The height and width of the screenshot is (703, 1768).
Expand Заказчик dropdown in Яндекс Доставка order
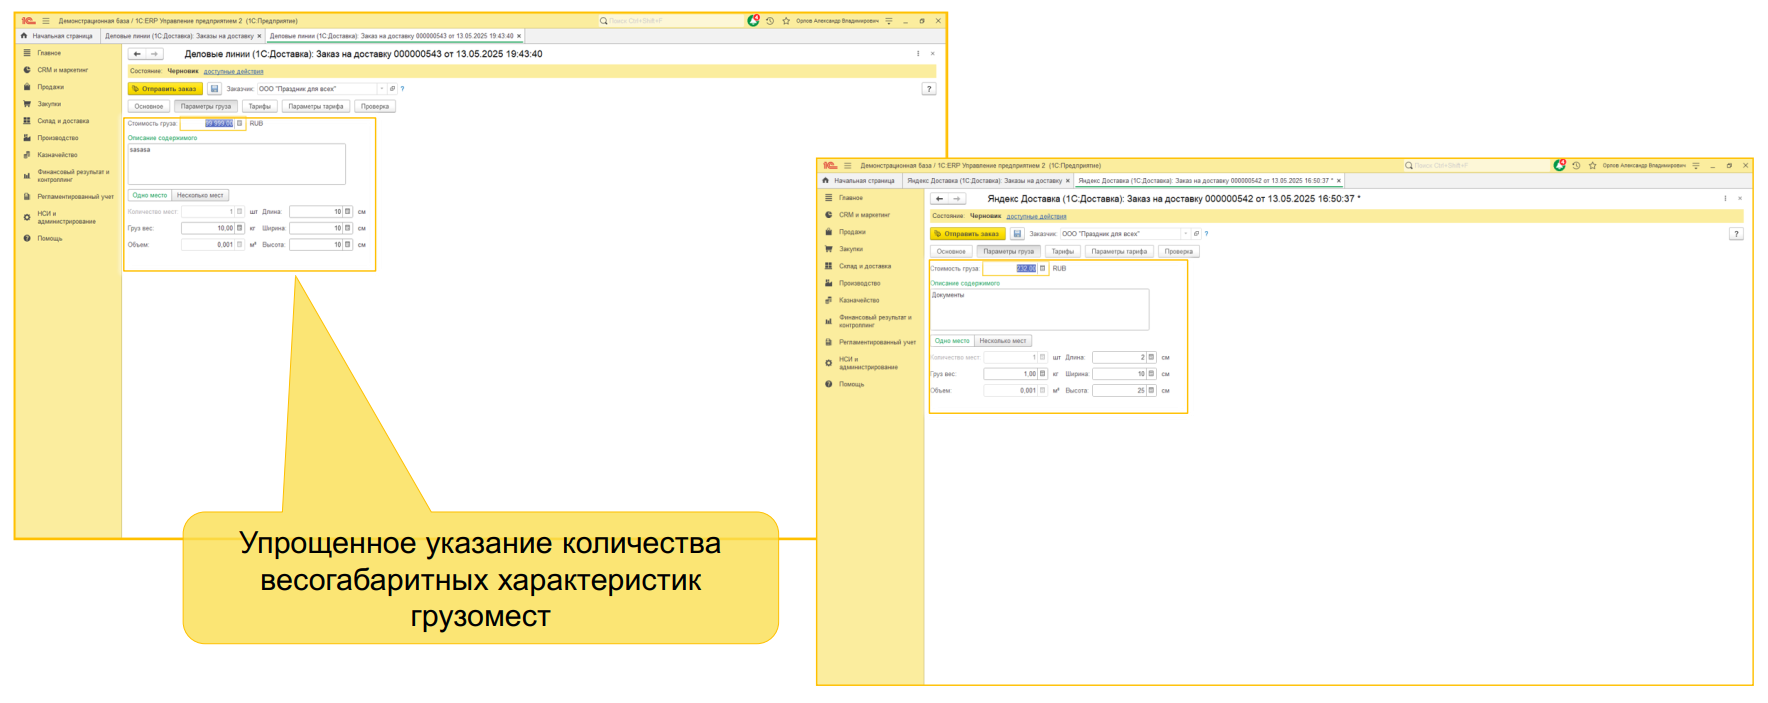(1185, 234)
